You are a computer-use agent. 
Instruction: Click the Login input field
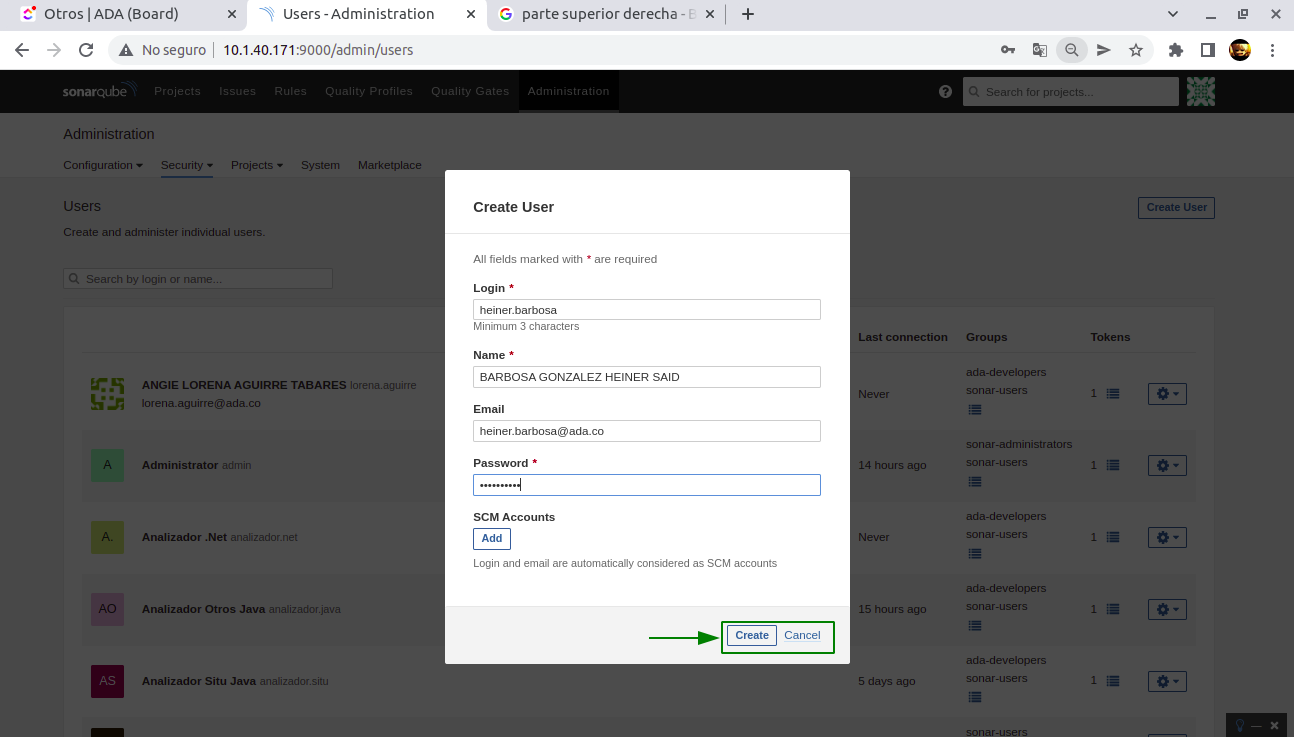click(x=646, y=310)
